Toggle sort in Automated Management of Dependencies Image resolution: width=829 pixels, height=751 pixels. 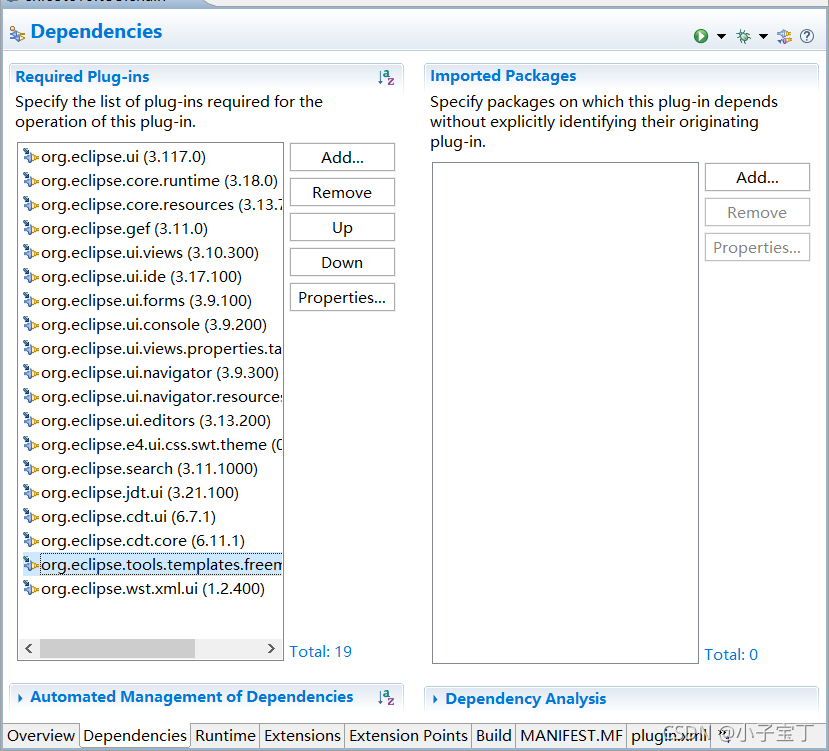tap(386, 697)
